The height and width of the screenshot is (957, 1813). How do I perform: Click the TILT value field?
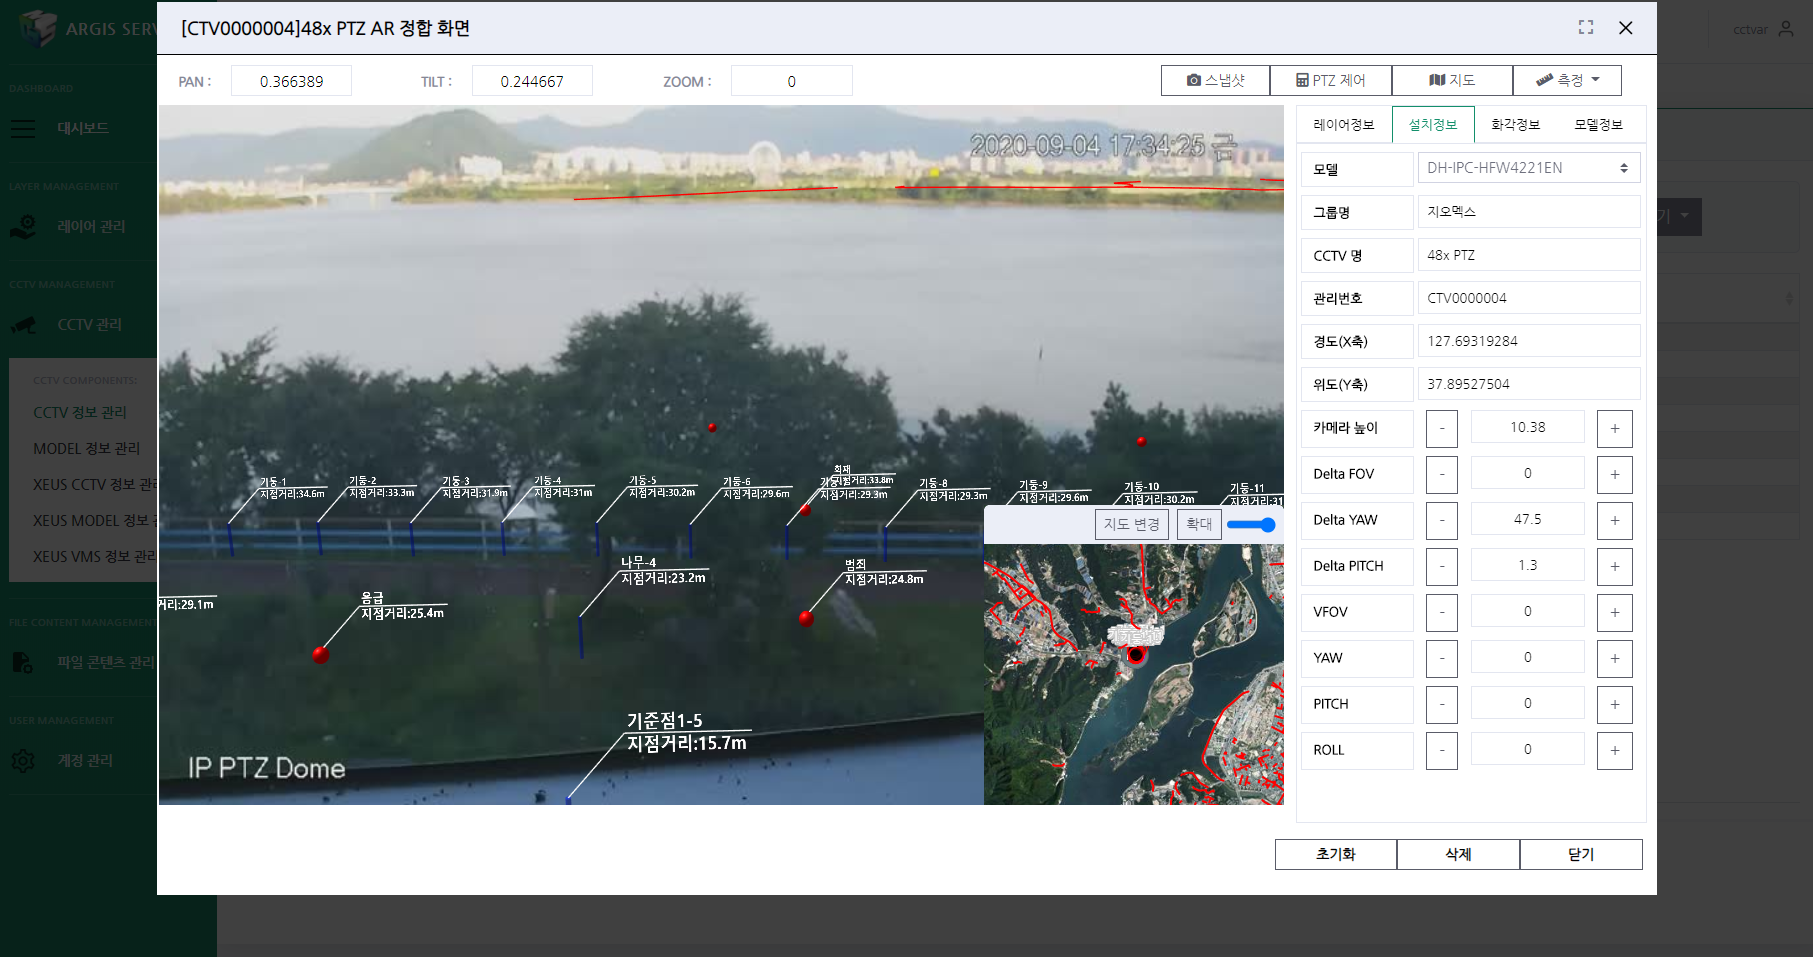pos(532,81)
